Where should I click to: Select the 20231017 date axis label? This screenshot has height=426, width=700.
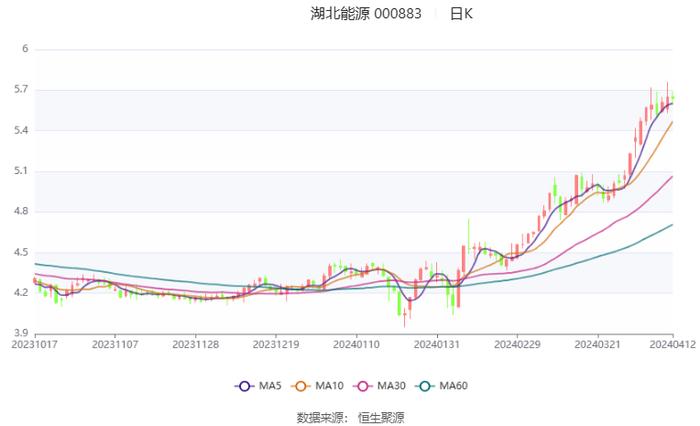tap(34, 345)
